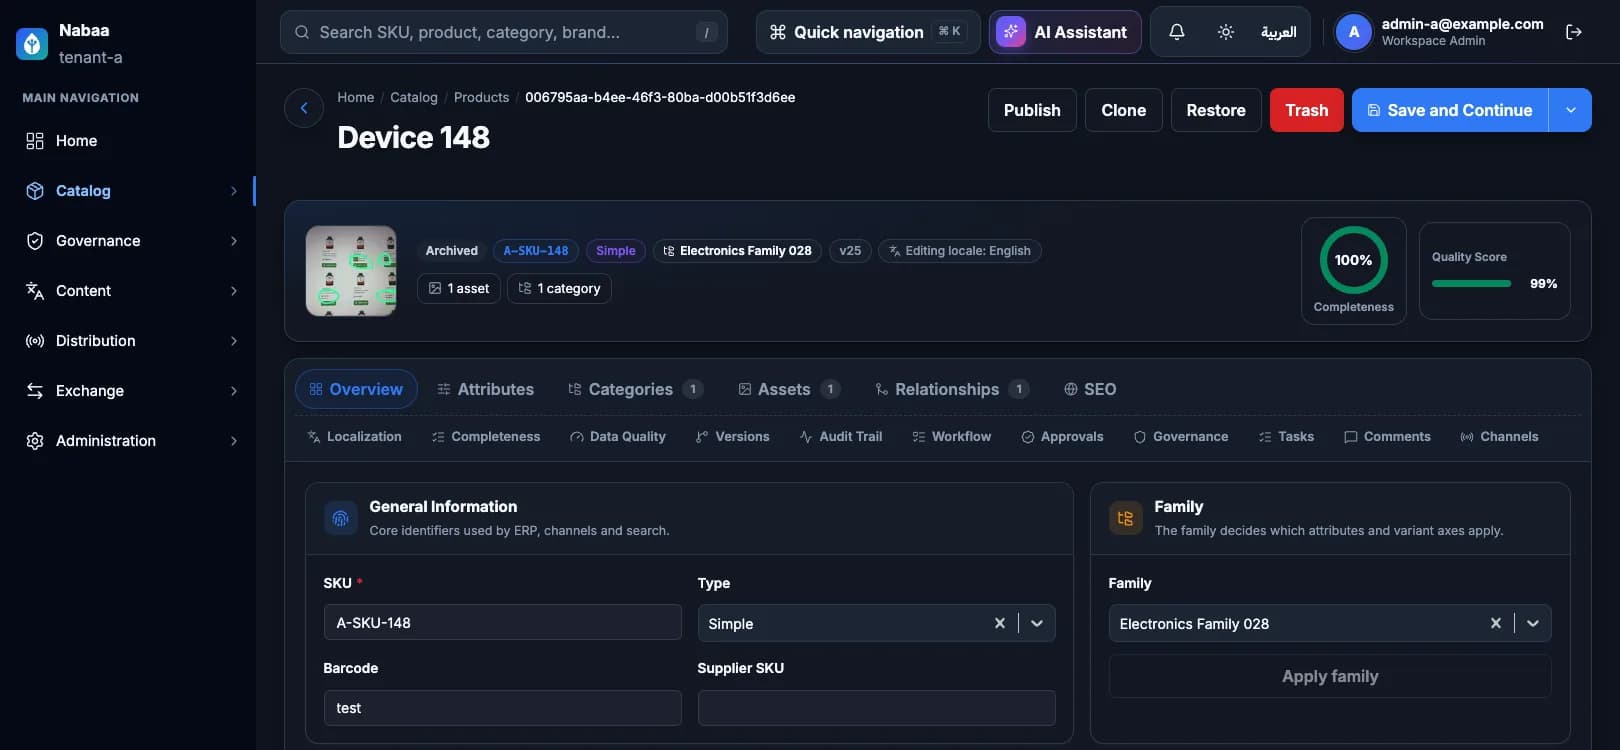Click the red Trash button
This screenshot has height=750, width=1620.
pos(1306,110)
